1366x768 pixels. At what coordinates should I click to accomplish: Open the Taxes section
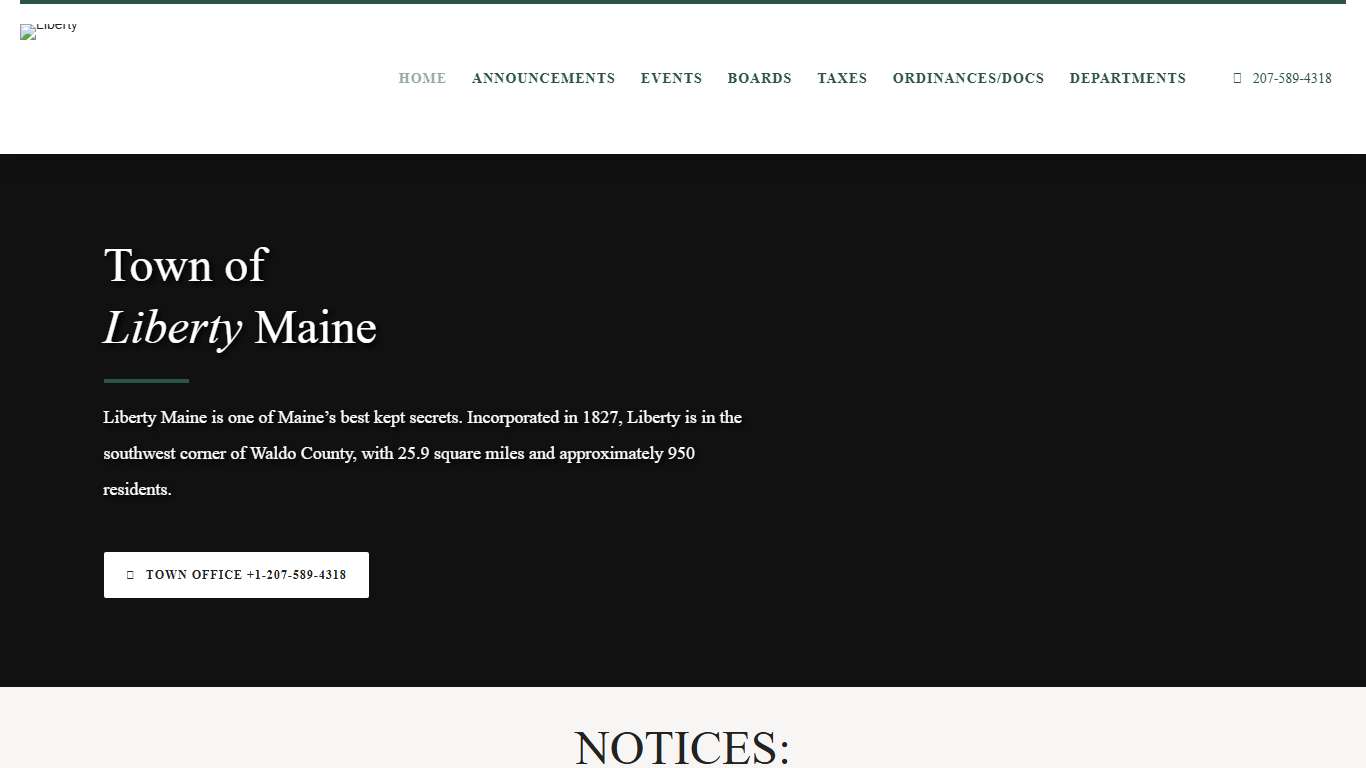point(842,78)
